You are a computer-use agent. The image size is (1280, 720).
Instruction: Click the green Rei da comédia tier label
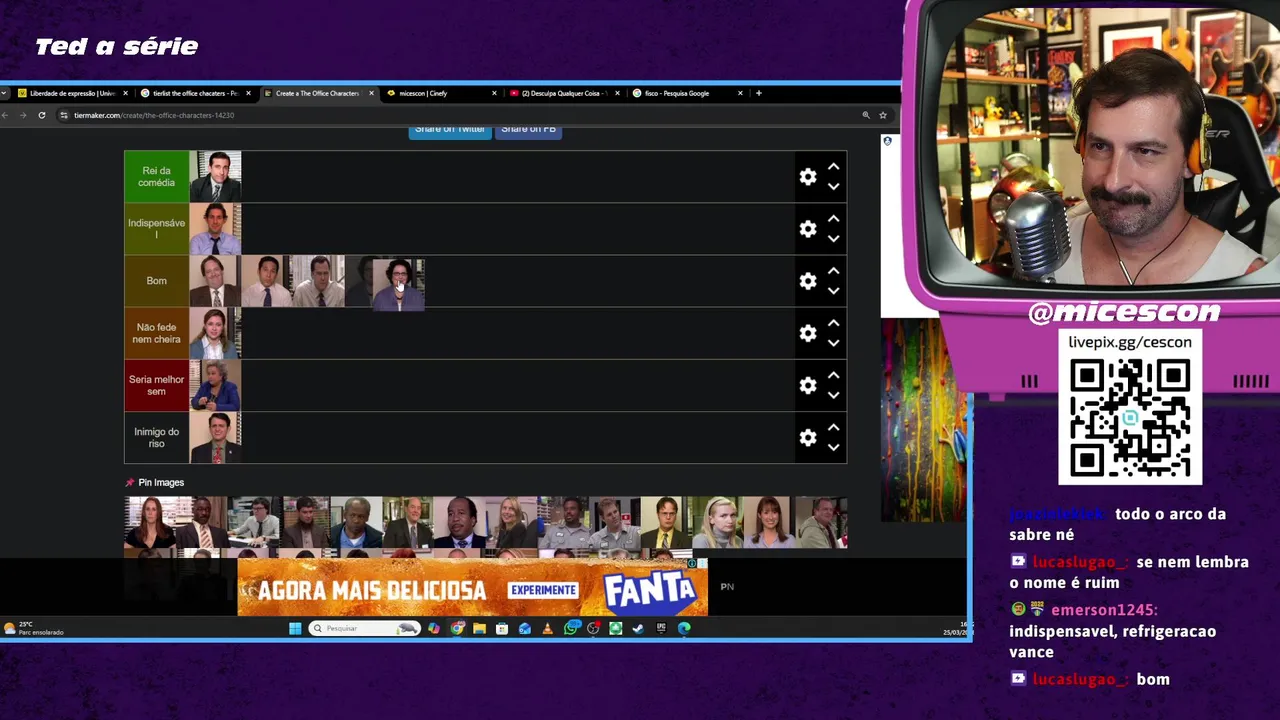point(157,177)
